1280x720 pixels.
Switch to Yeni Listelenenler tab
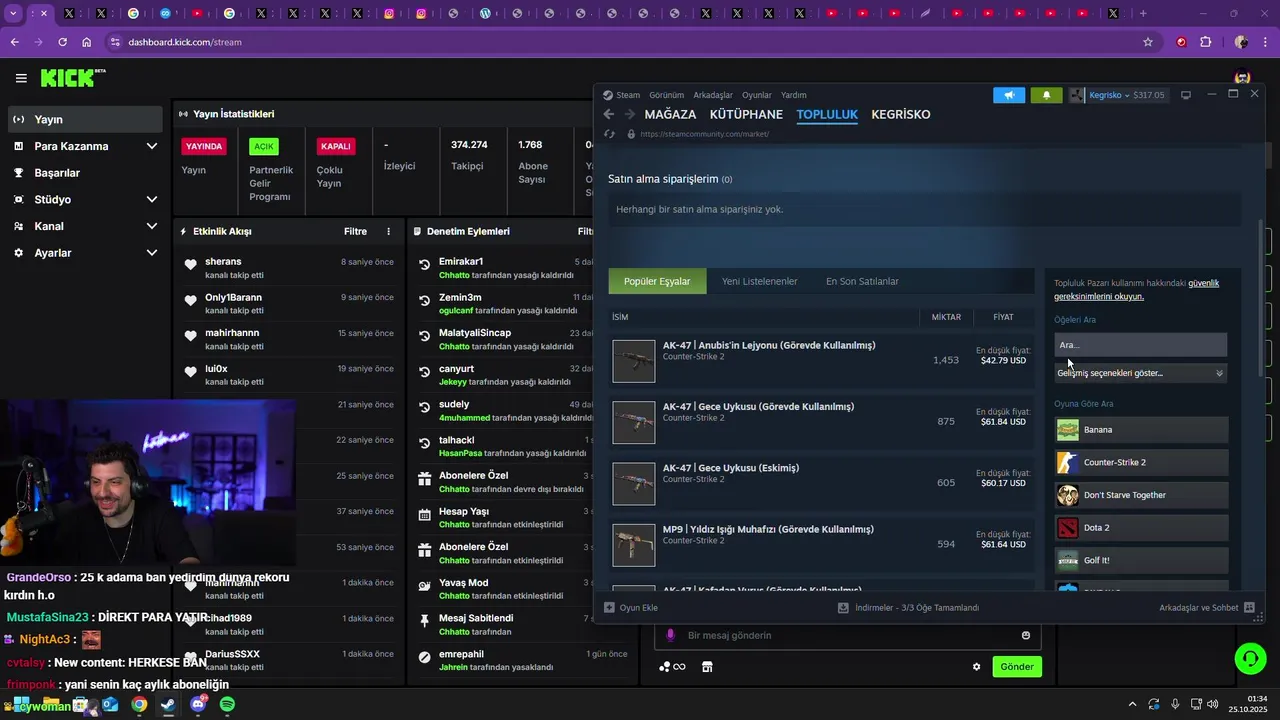click(x=760, y=281)
